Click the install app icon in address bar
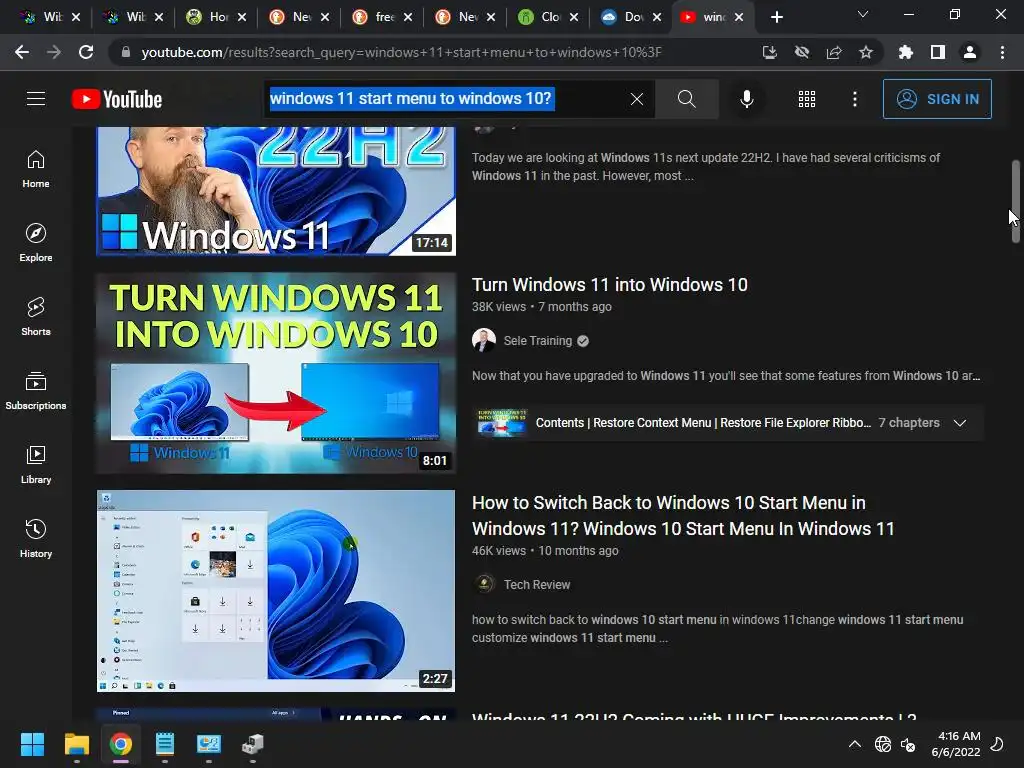1024x768 pixels. 770,52
